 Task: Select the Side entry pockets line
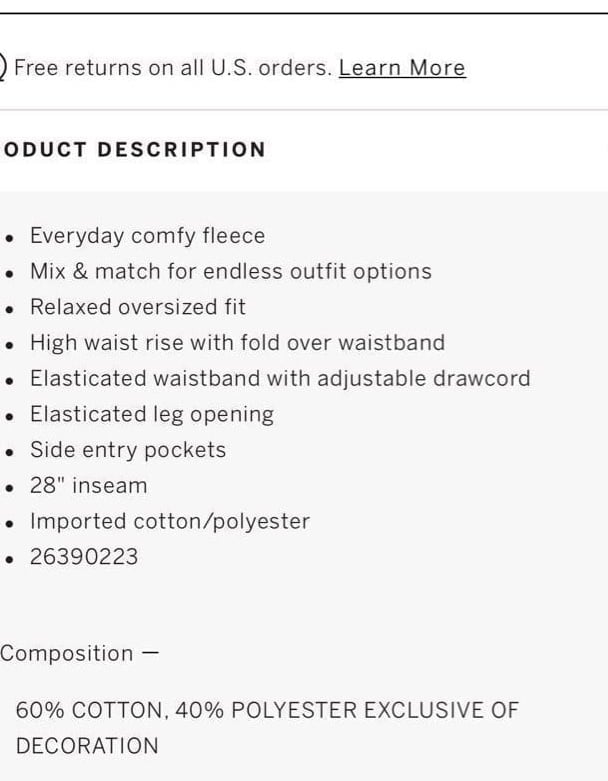[128, 450]
